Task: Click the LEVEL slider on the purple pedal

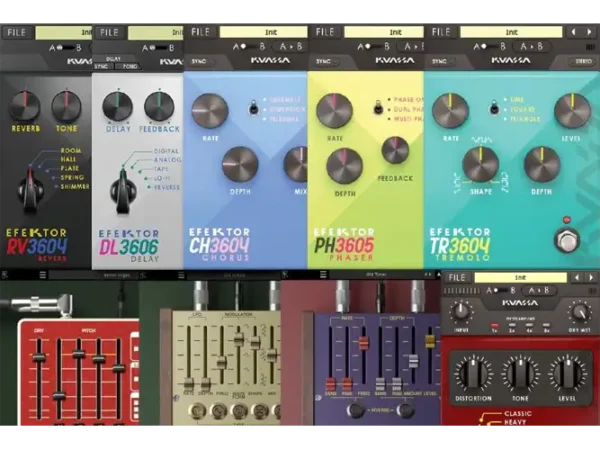Action: [430, 340]
